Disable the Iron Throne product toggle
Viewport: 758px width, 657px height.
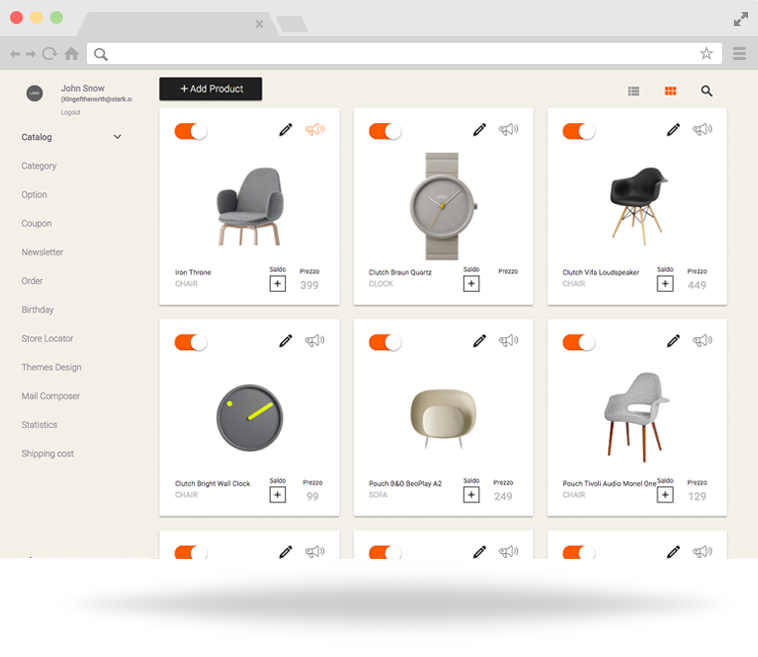pyautogui.click(x=190, y=131)
